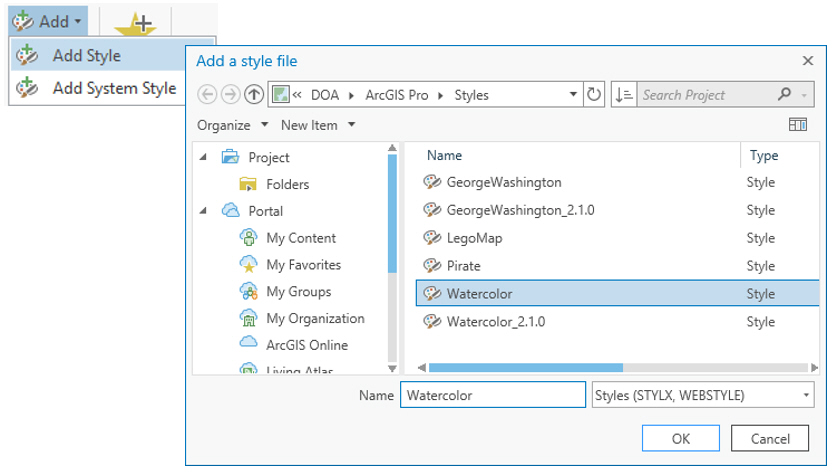Screen dimensions: 840x476
Task: Open the search options dropdown arrow
Action: tap(804, 96)
